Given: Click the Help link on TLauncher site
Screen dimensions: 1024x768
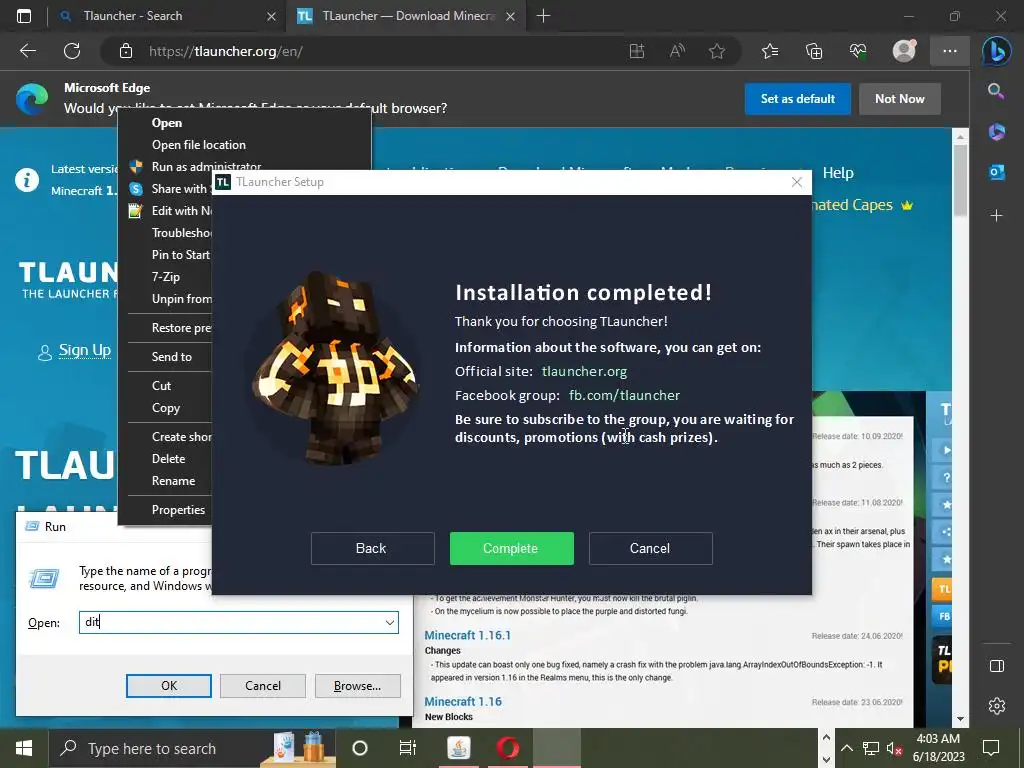Looking at the screenshot, I should [838, 173].
